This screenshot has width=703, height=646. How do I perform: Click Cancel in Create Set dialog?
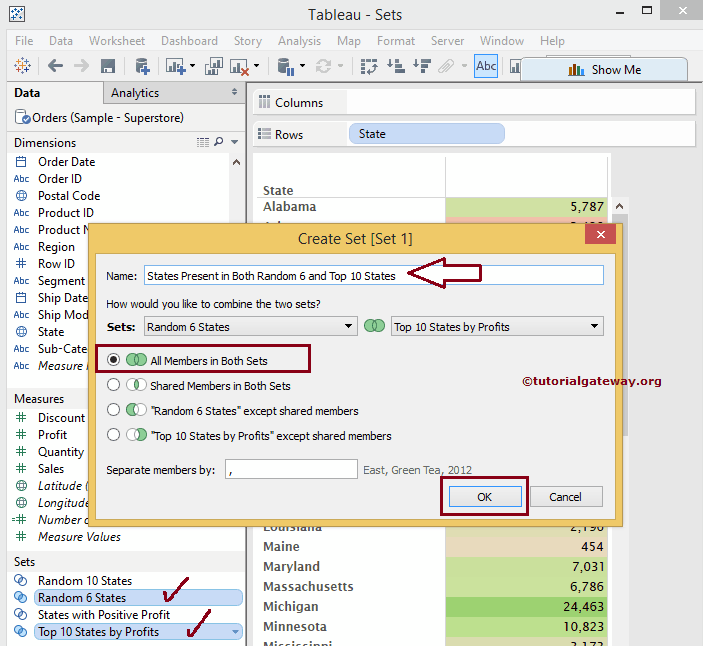[x=565, y=497]
